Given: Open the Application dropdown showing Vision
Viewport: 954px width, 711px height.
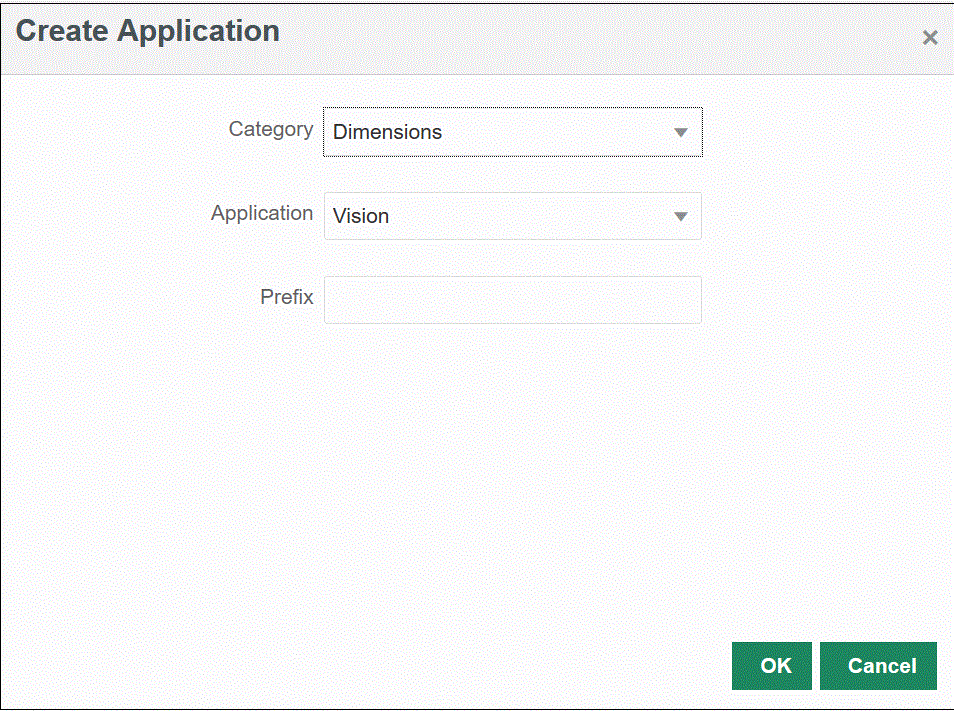Looking at the screenshot, I should [512, 216].
